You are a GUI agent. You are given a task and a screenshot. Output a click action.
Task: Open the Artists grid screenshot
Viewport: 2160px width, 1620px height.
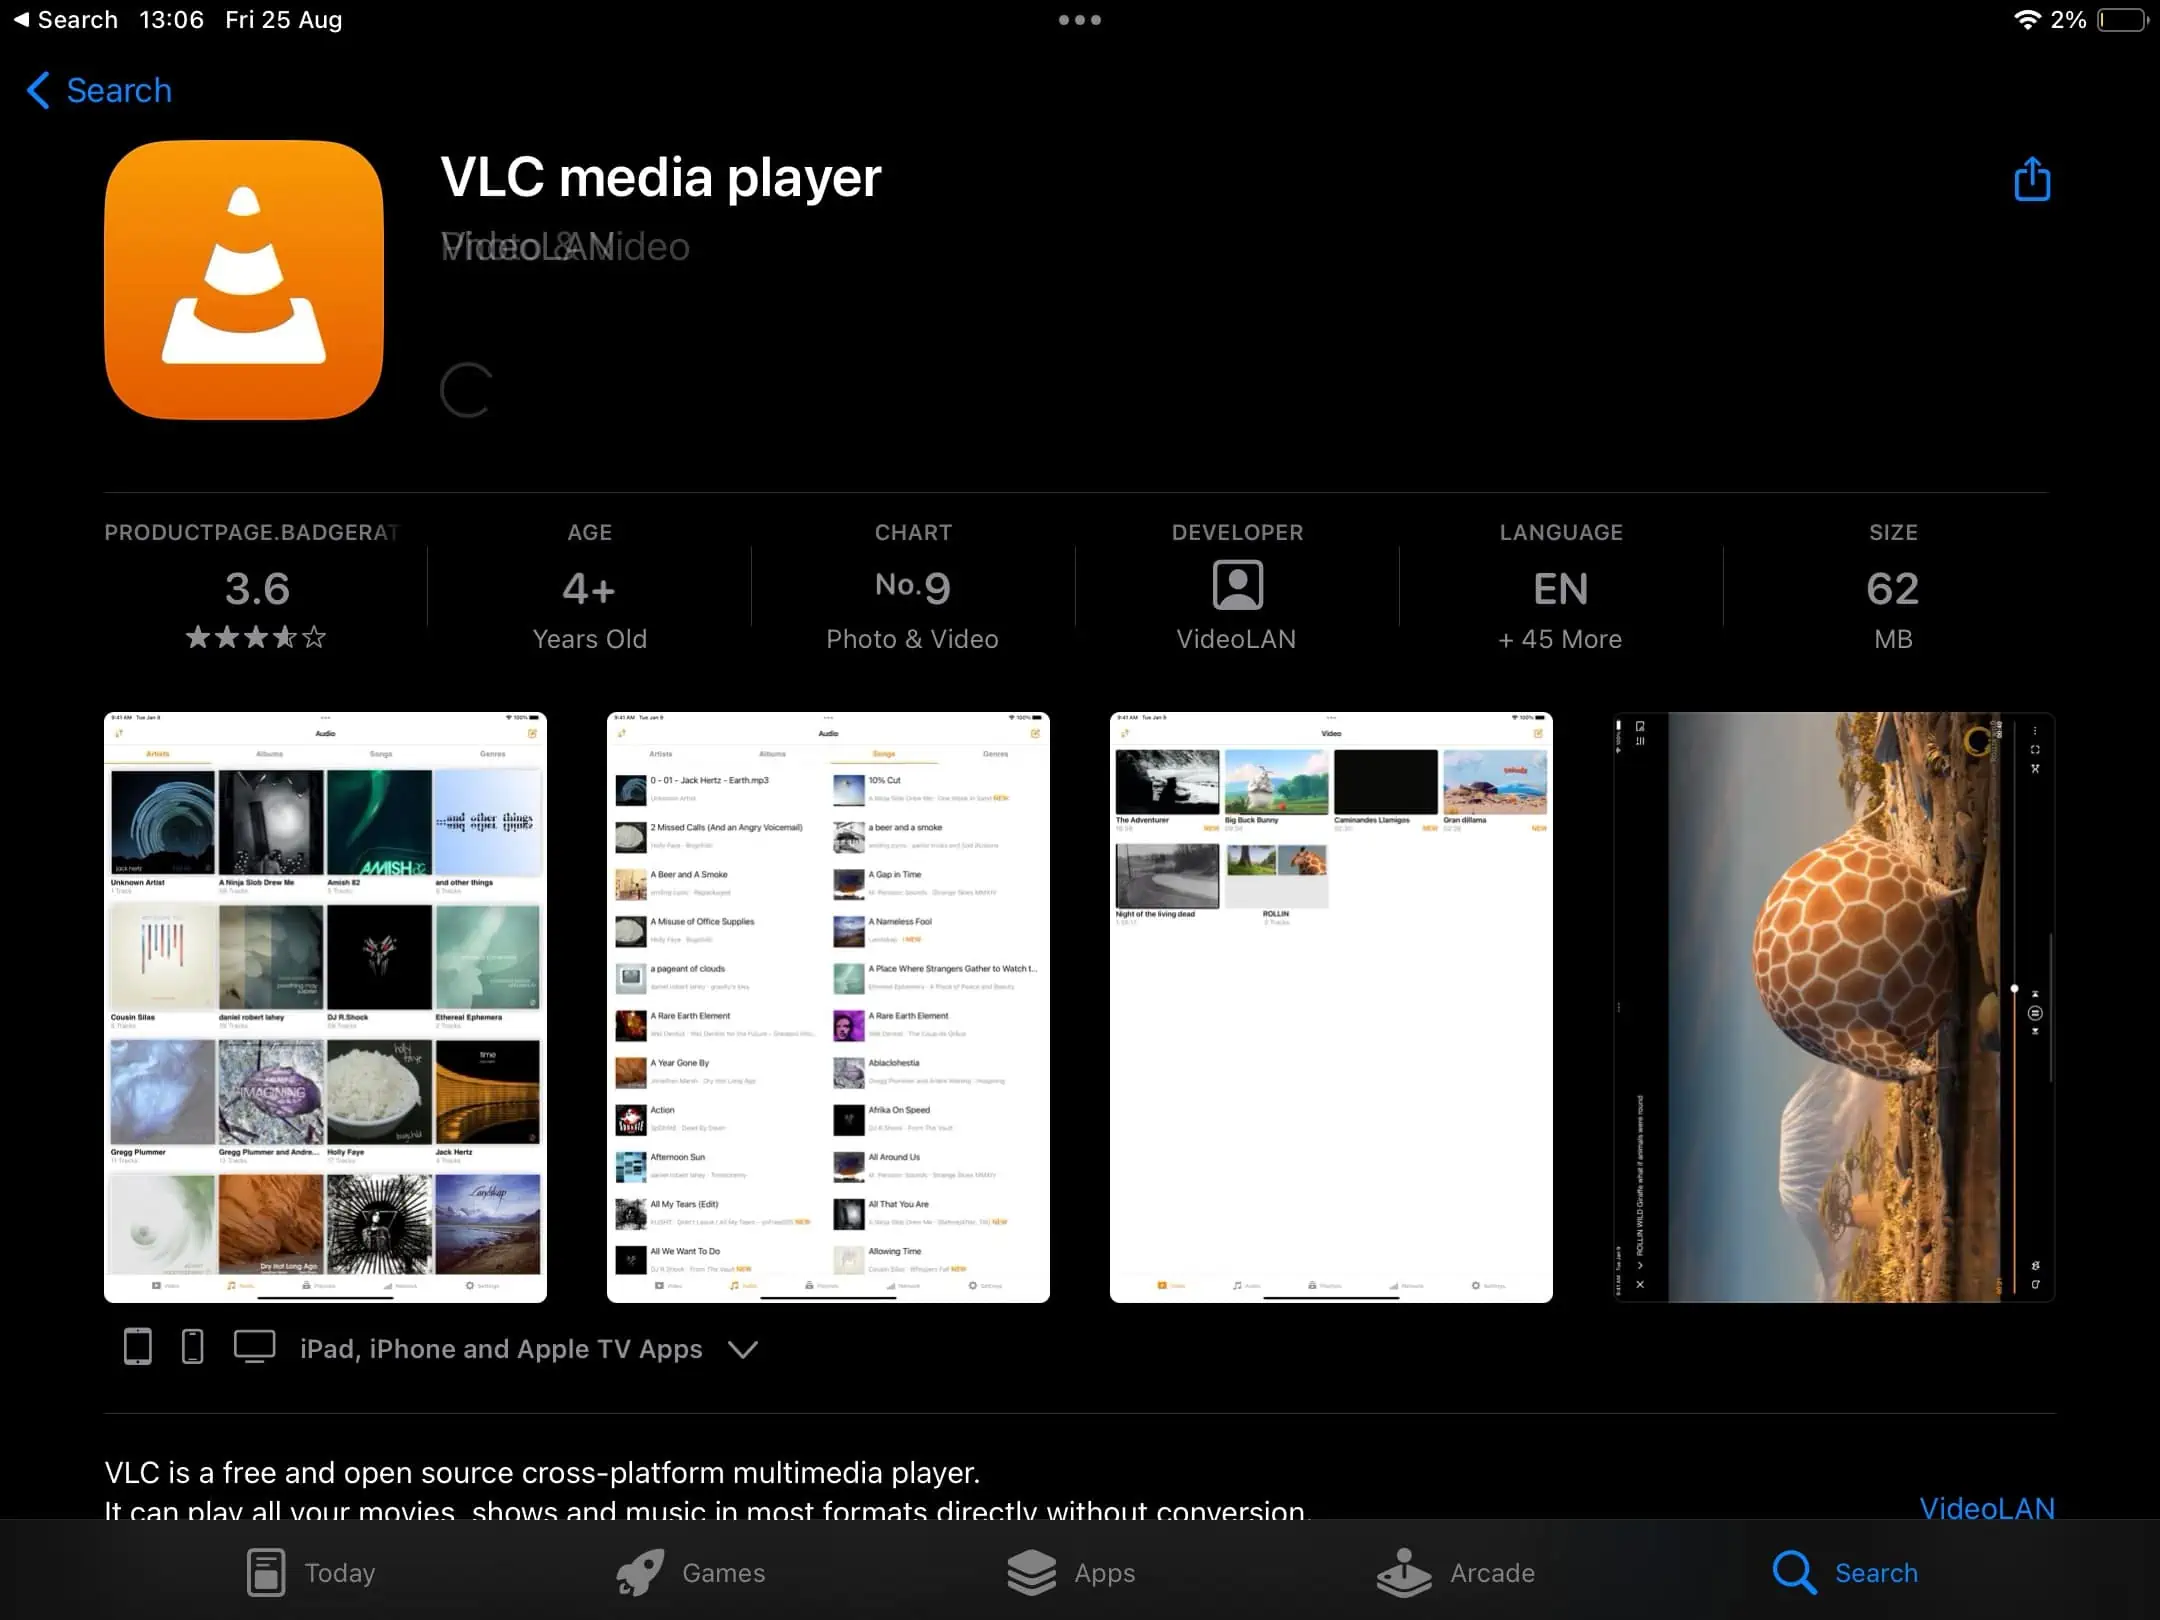(x=325, y=1007)
